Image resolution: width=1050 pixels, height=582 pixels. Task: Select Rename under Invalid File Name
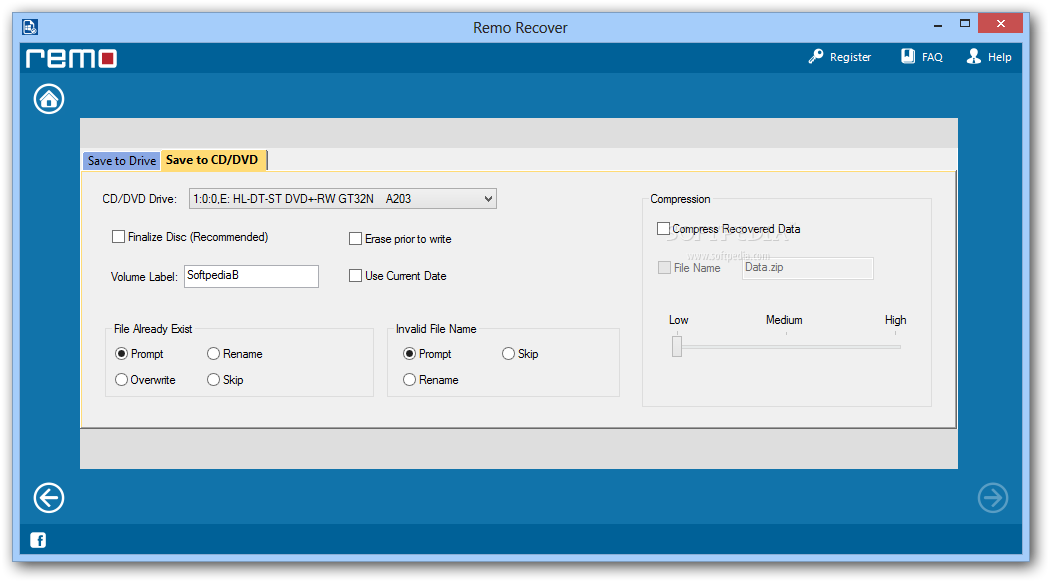pos(409,380)
